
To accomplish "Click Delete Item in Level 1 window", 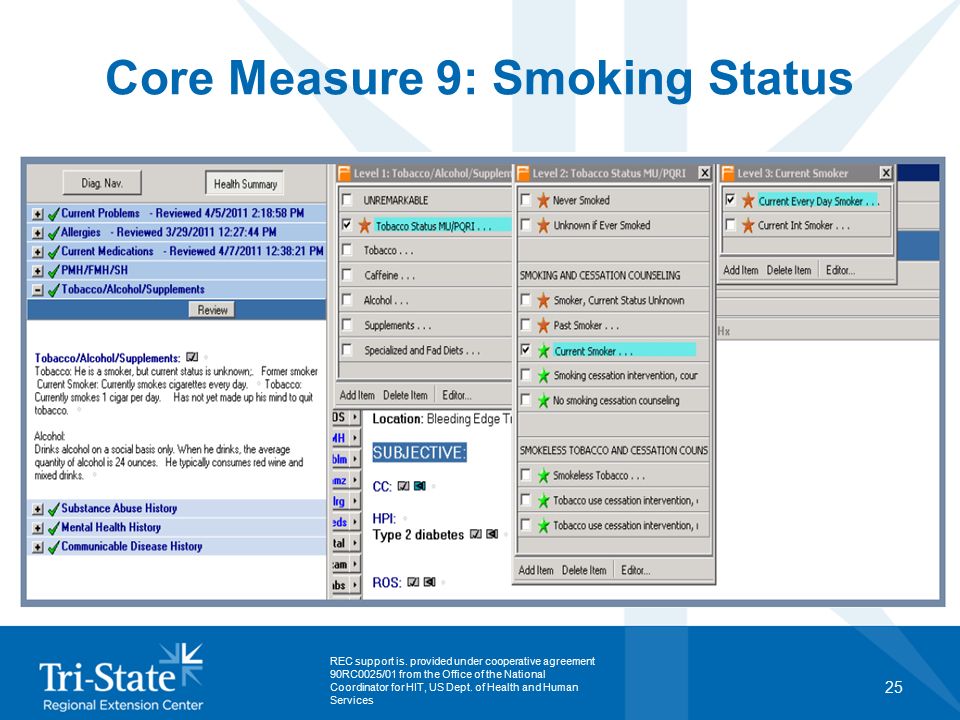I will click(405, 396).
